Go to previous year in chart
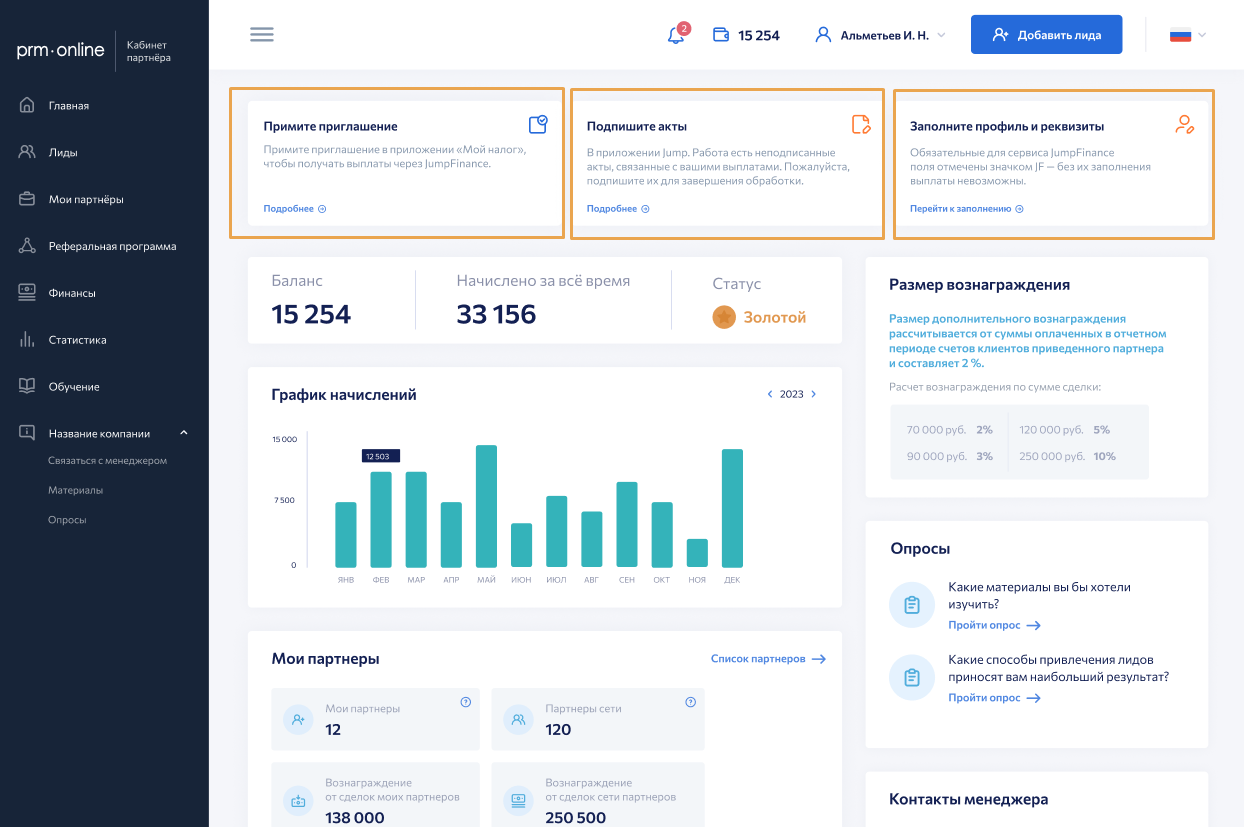This screenshot has height=827, width=1244. 769,394
